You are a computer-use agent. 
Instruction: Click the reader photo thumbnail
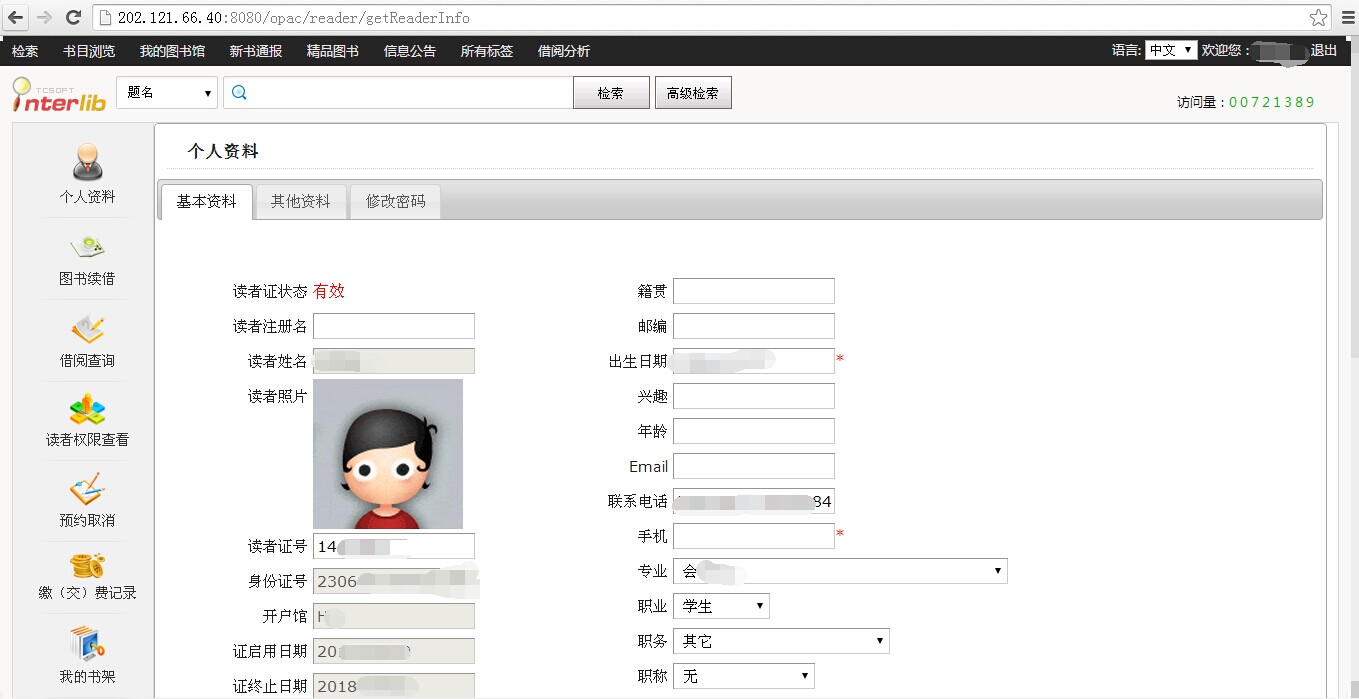(388, 453)
